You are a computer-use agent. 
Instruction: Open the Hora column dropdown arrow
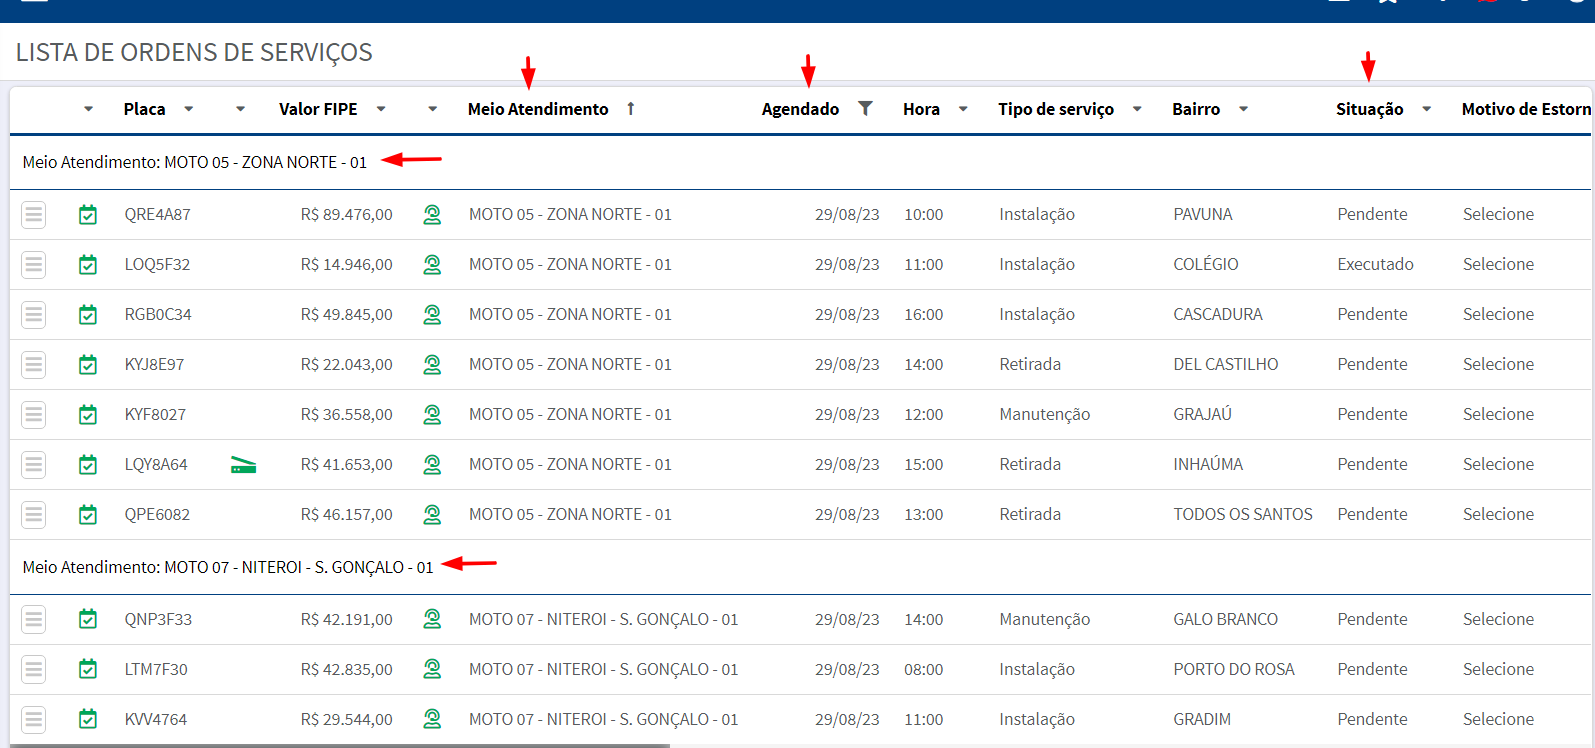(x=963, y=109)
